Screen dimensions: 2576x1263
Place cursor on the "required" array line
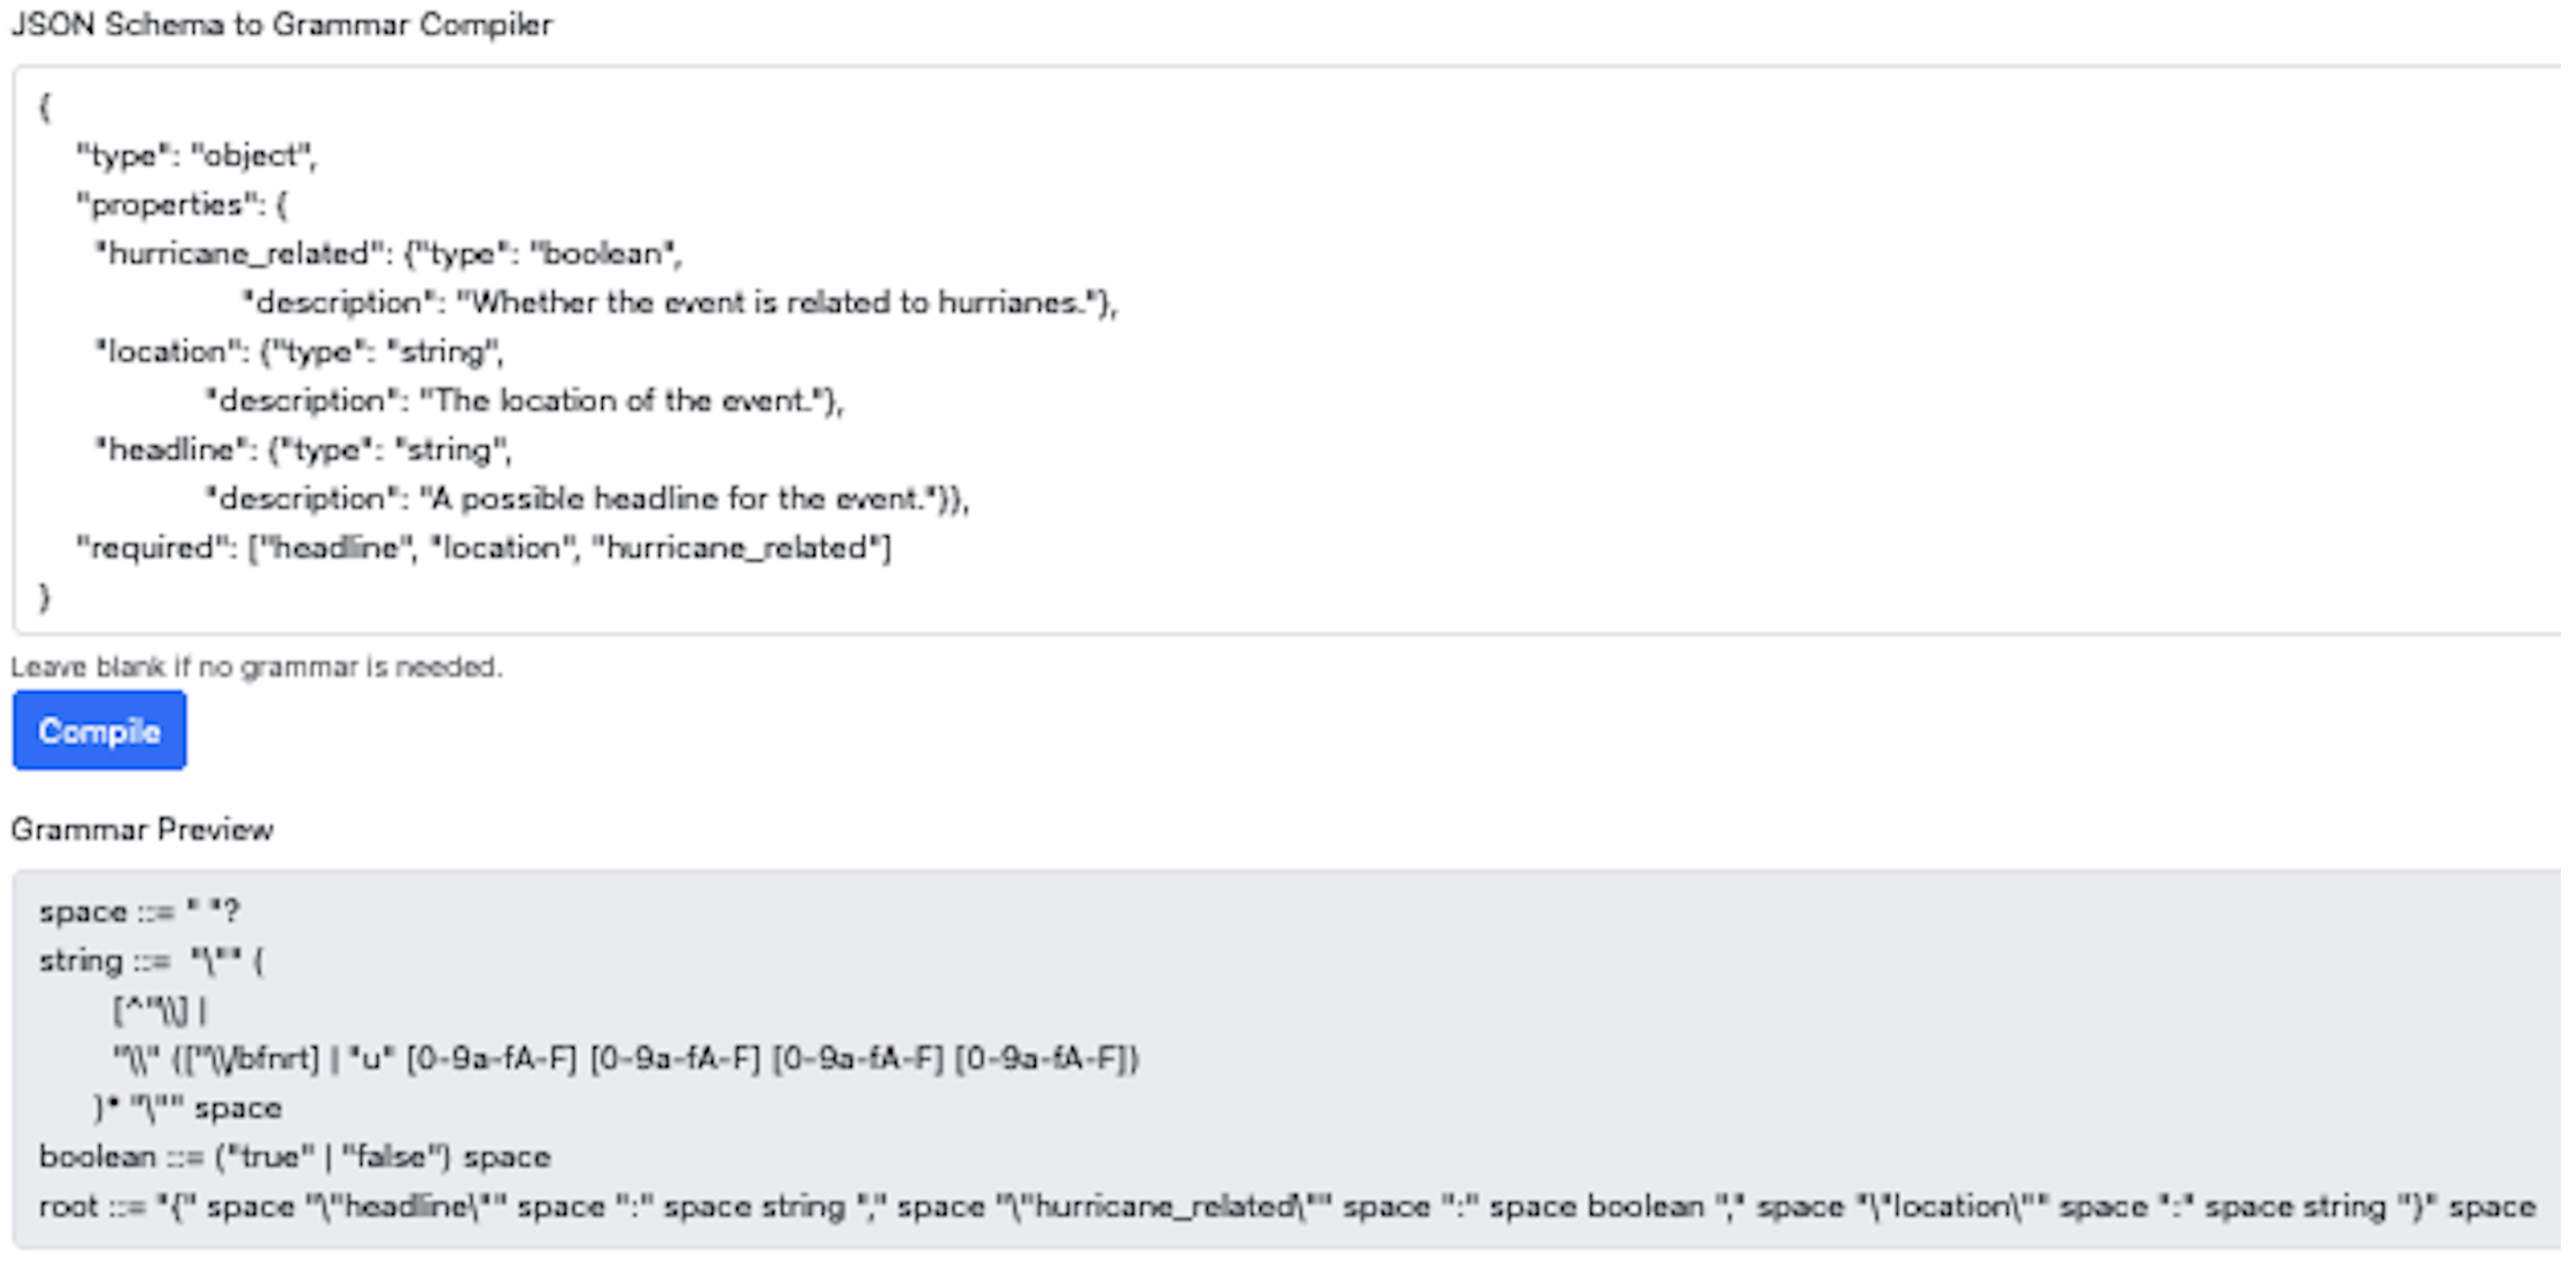pos(484,547)
